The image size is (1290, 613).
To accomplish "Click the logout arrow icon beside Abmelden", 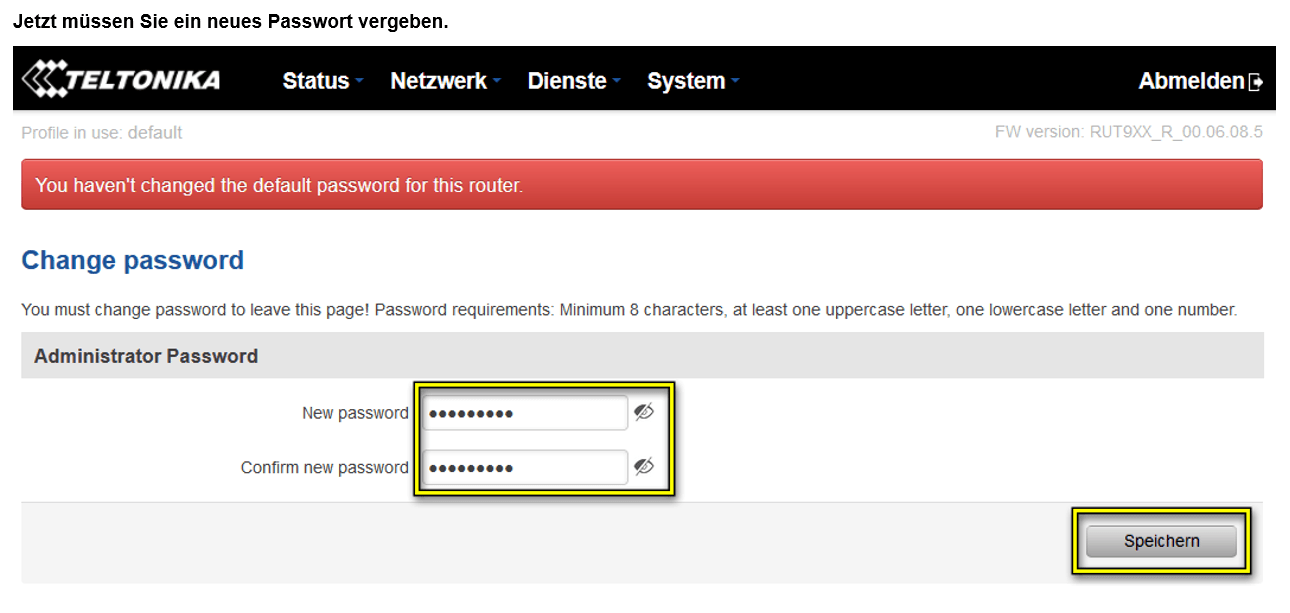I will point(1256,82).
